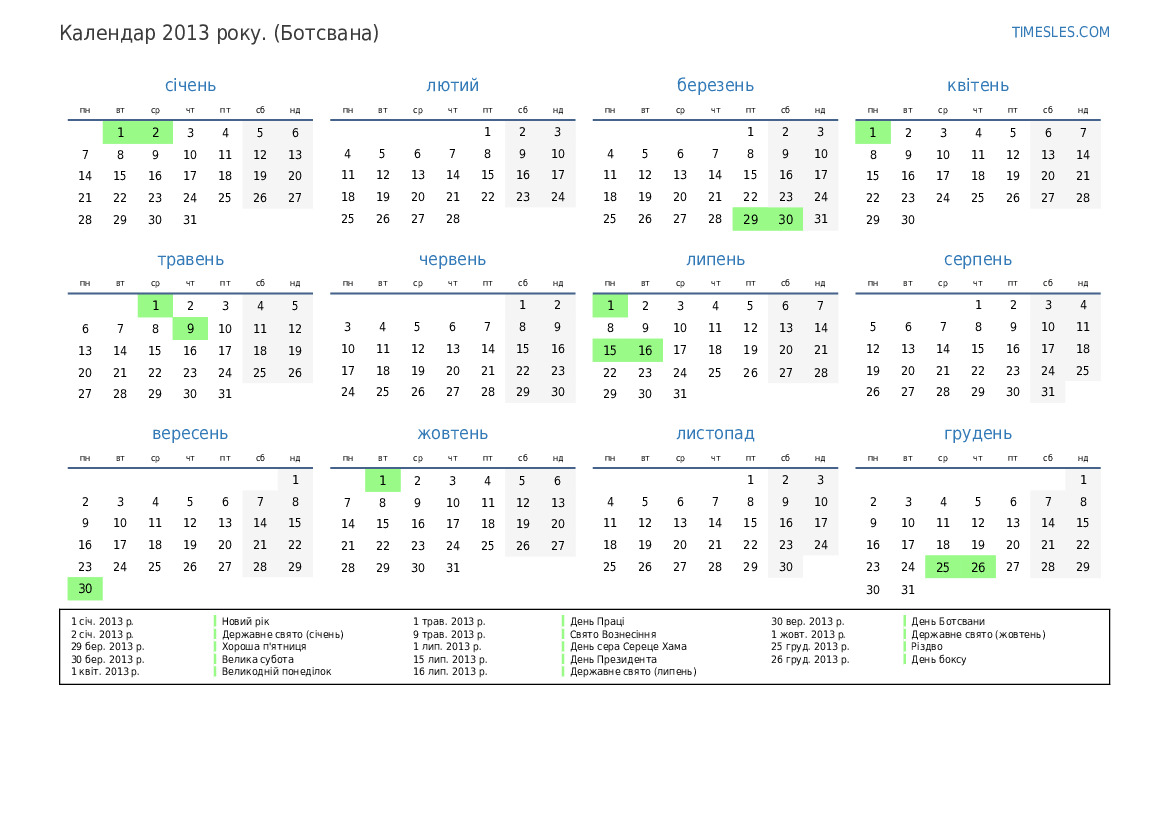The image size is (1169, 827).
Task: Select the 'серпень' month heading
Action: (x=977, y=260)
